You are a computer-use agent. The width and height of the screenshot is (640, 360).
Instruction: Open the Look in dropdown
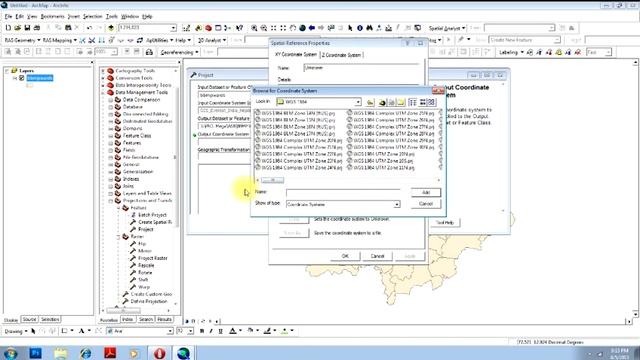tap(358, 102)
